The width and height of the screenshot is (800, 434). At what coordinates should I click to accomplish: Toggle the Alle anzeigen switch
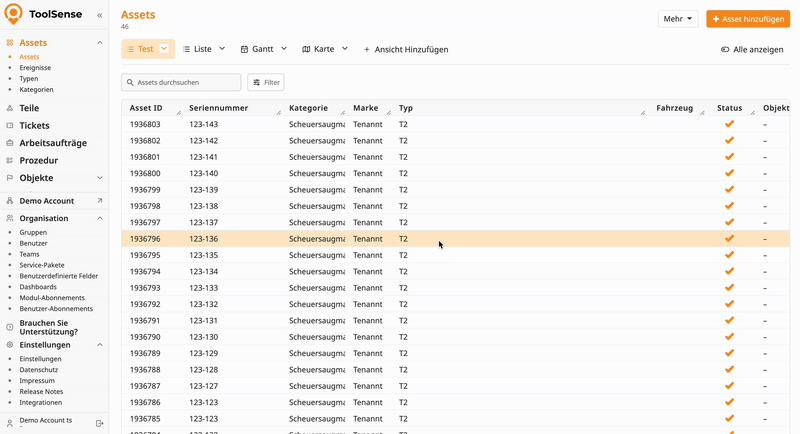point(725,49)
